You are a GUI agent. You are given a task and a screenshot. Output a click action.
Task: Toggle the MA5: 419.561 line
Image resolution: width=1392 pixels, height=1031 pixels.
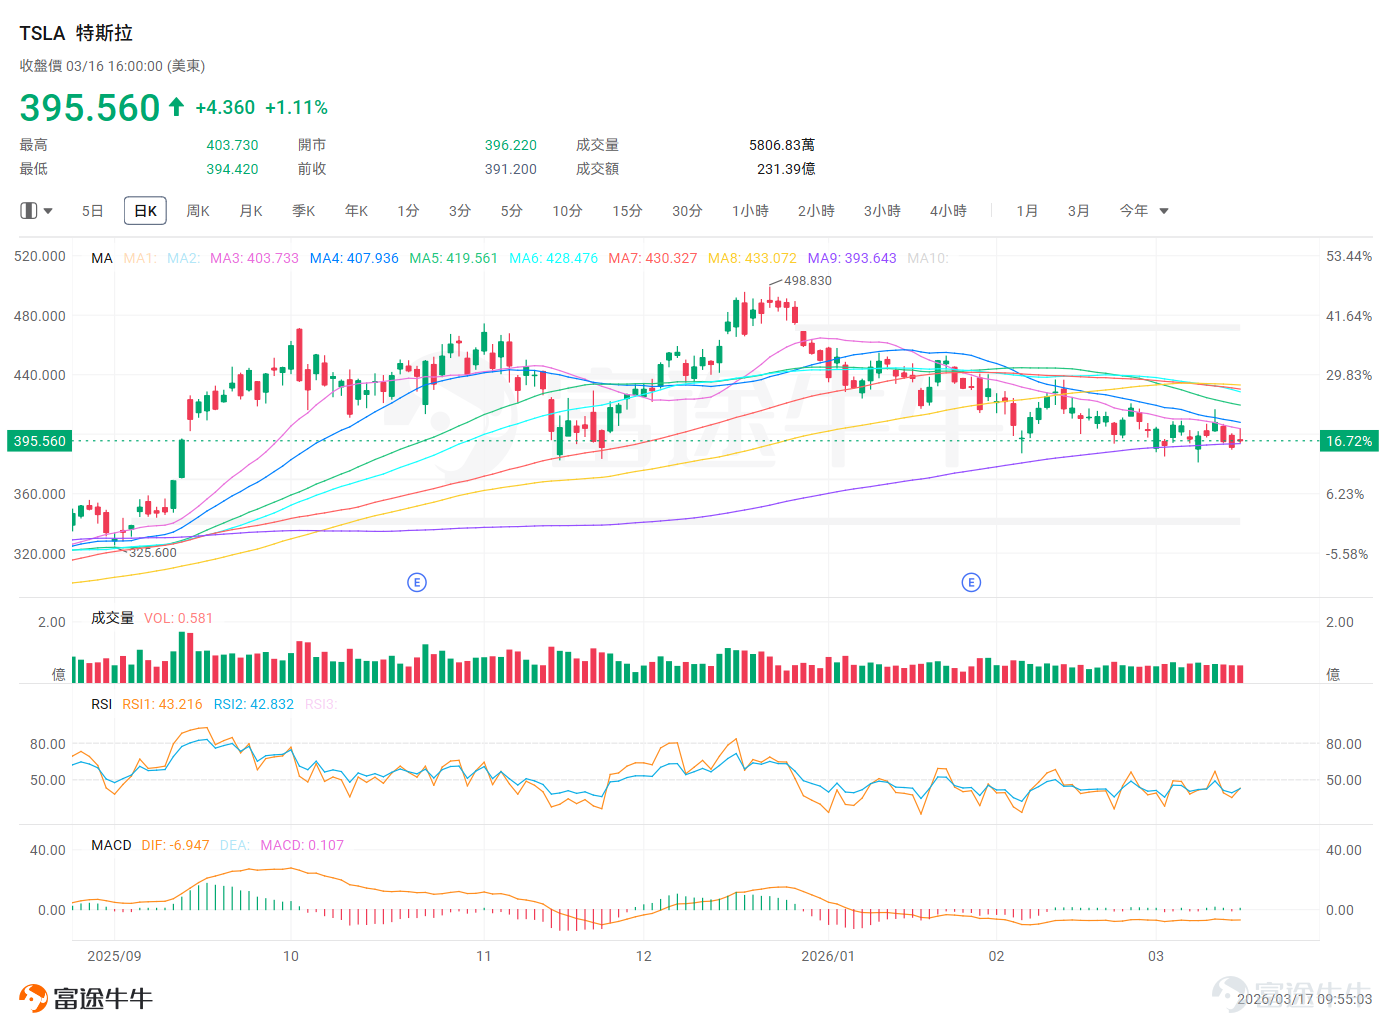(x=454, y=258)
